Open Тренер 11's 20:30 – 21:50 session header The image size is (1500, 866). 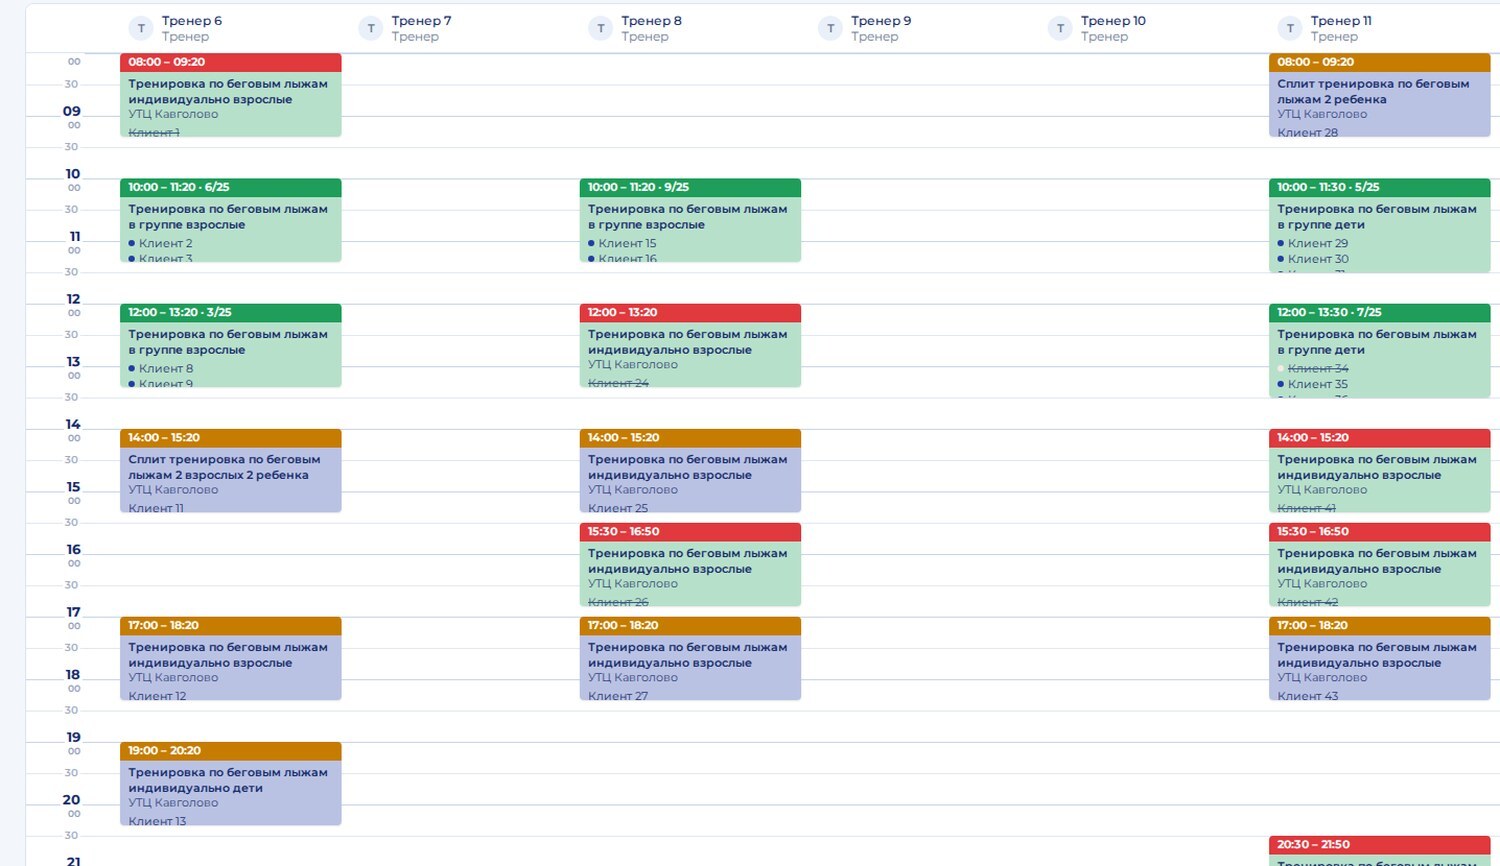[x=1379, y=845]
